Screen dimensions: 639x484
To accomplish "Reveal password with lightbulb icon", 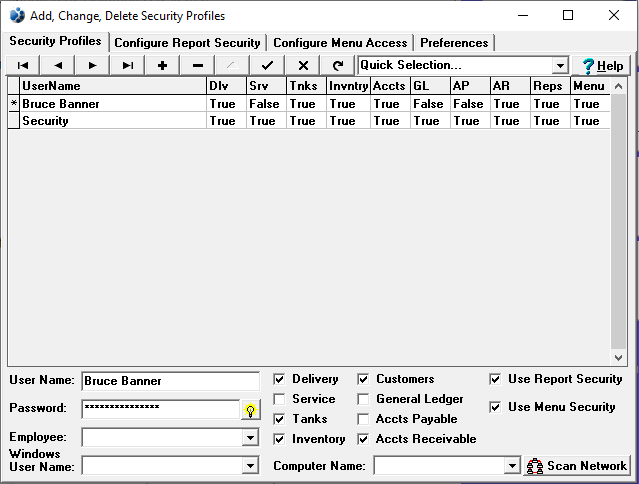I will 250,410.
